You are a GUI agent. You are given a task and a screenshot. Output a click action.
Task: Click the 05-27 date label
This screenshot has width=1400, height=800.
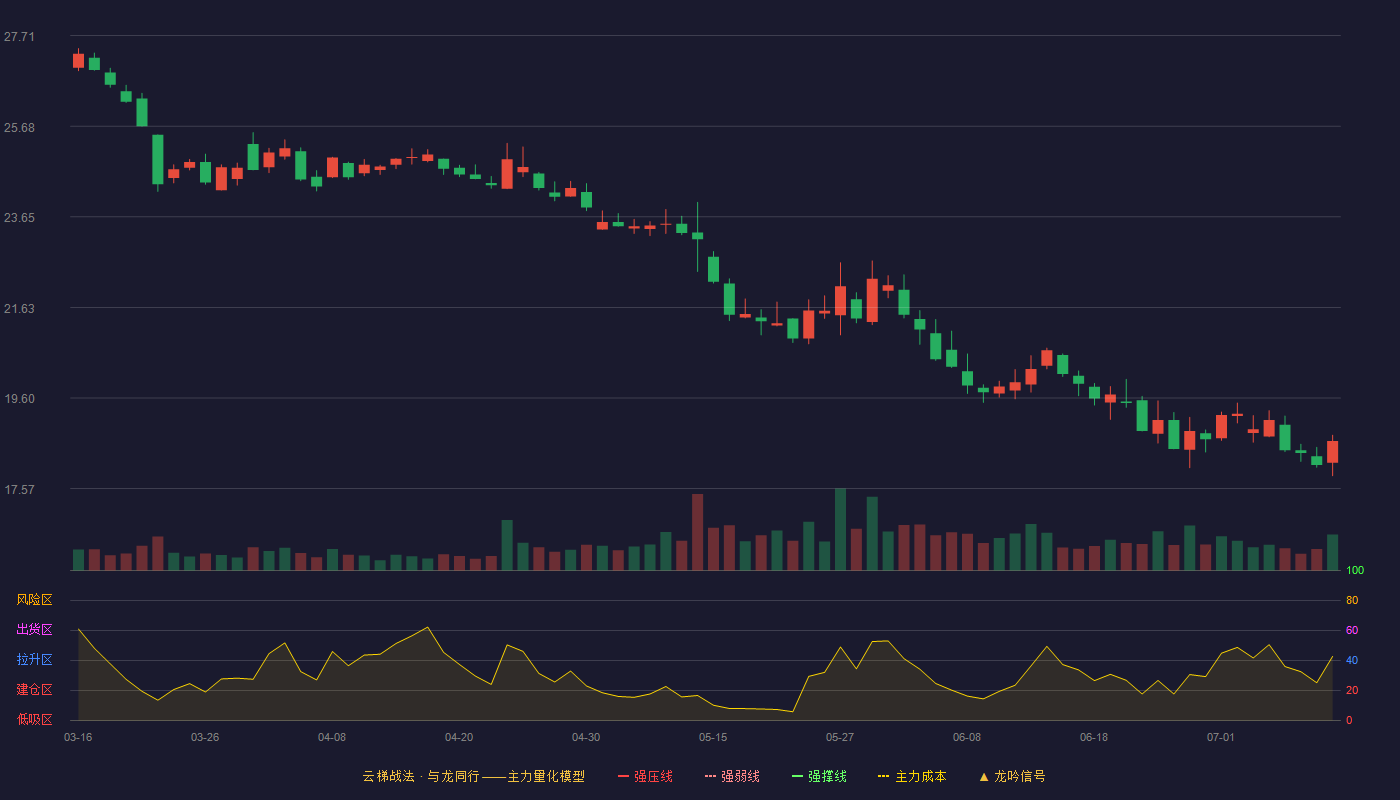tap(840, 737)
